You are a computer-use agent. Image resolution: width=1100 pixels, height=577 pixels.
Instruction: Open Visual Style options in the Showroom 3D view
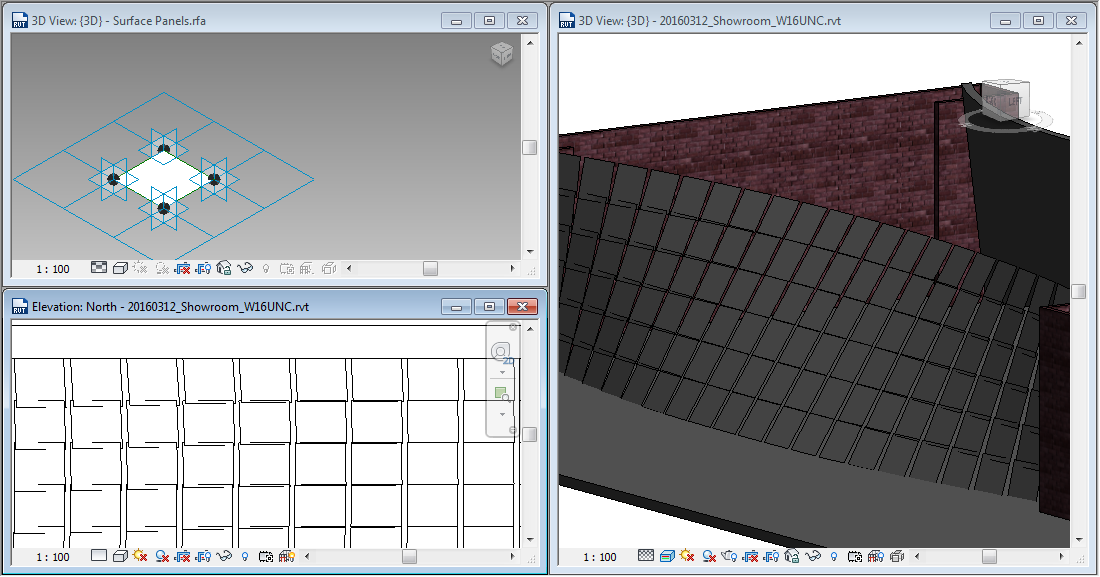point(666,555)
